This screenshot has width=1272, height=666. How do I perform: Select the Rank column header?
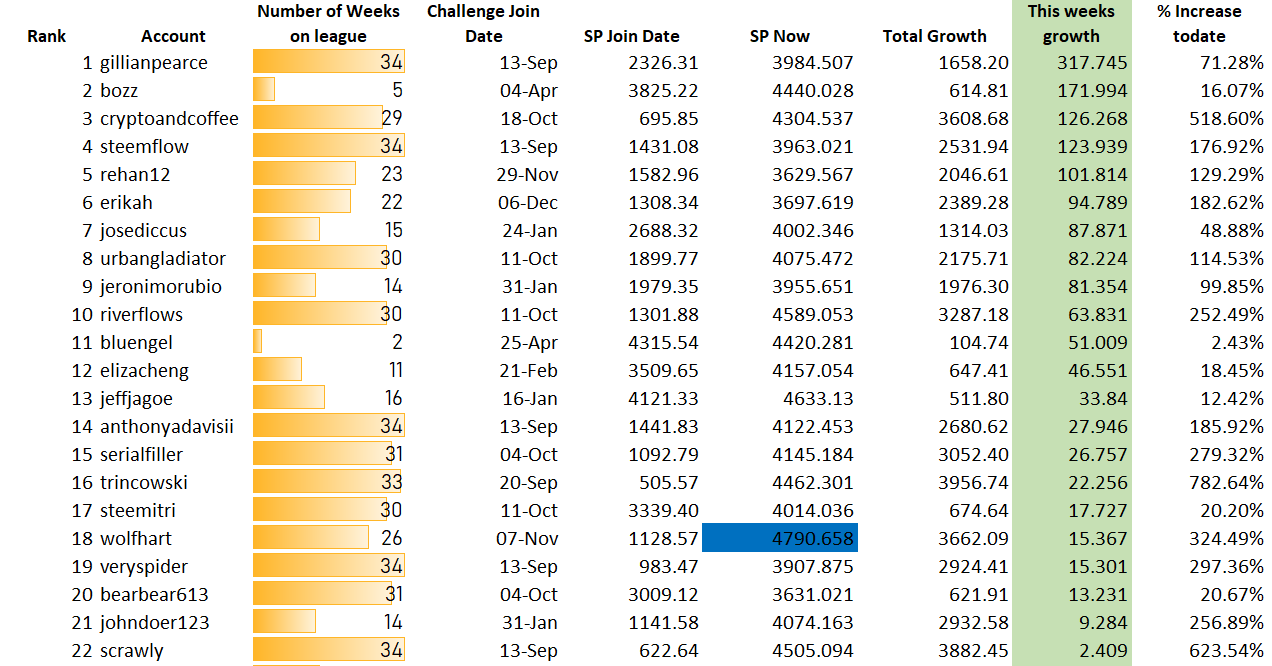point(46,36)
